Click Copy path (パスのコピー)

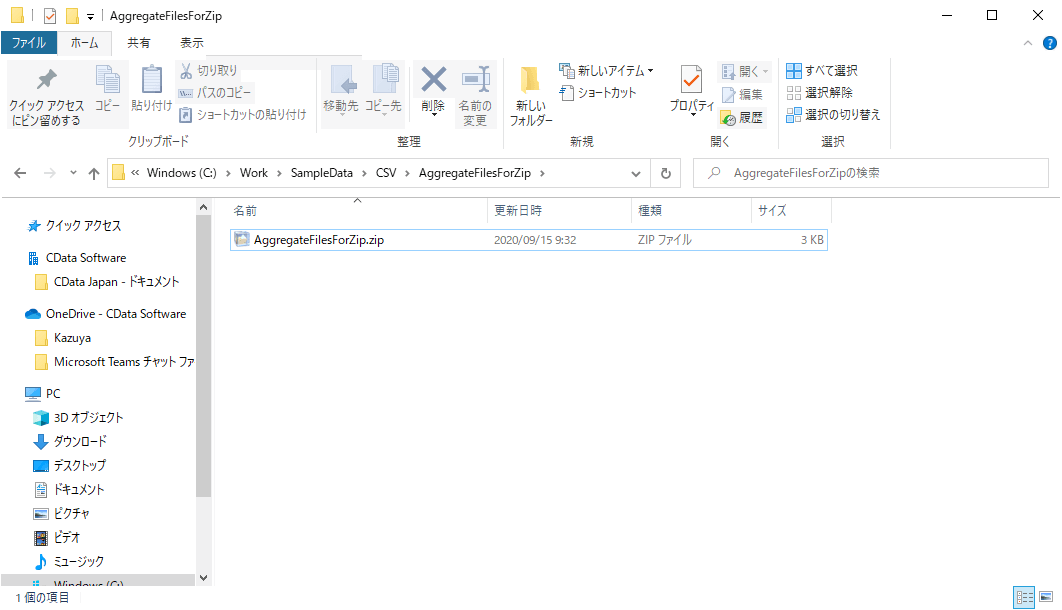(x=215, y=93)
